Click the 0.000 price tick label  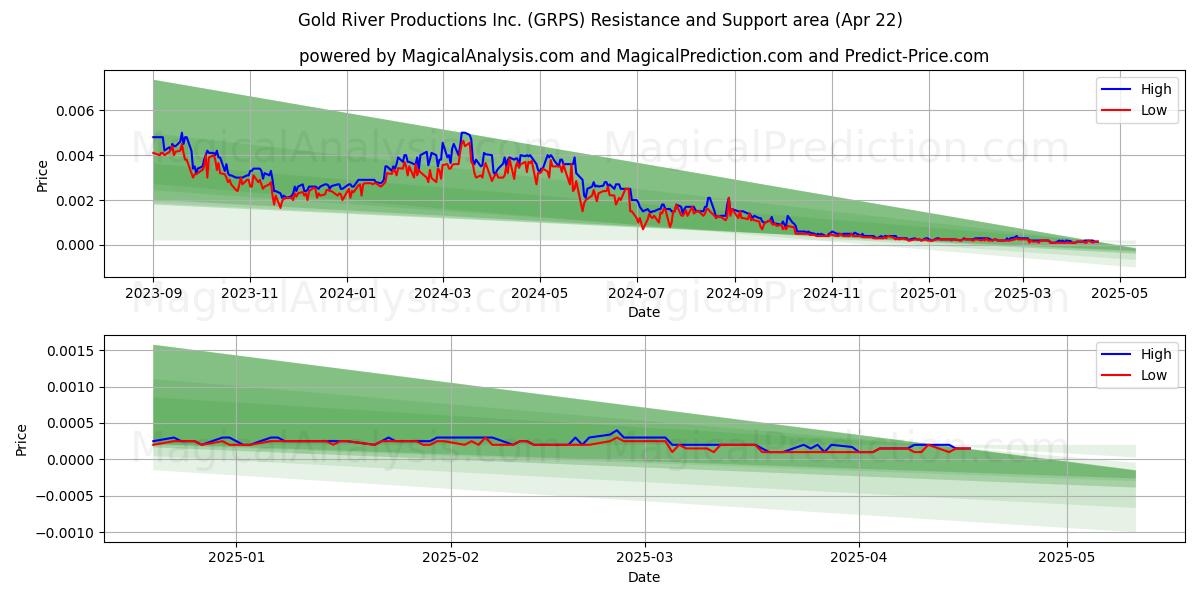pyautogui.click(x=76, y=245)
